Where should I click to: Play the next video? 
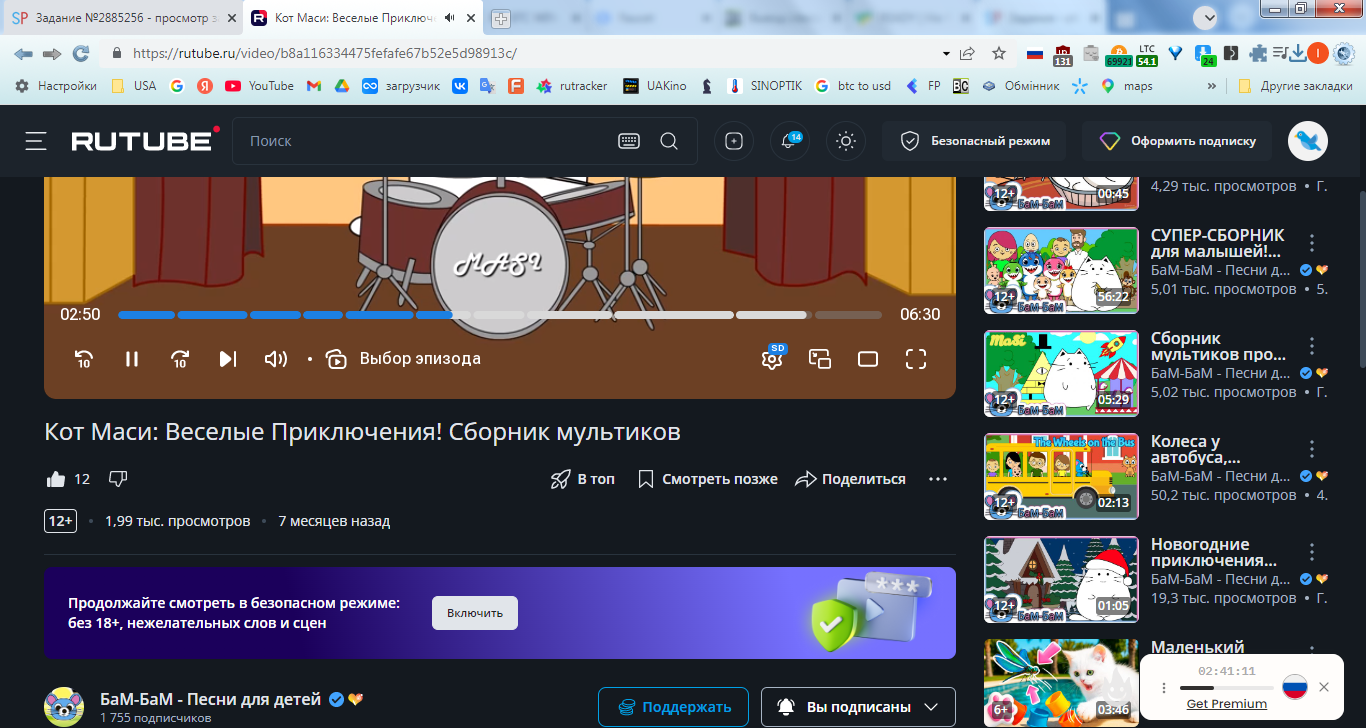[228, 359]
